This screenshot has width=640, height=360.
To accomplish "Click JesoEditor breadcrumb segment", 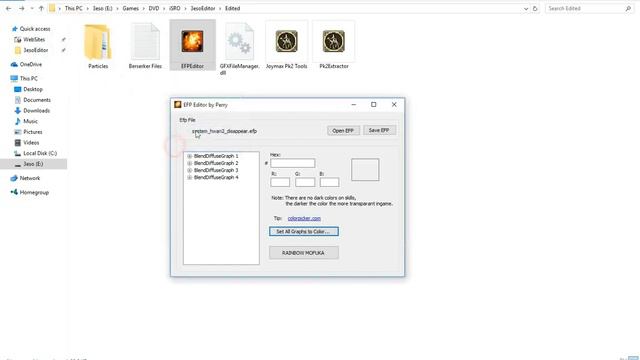I will point(203,8).
